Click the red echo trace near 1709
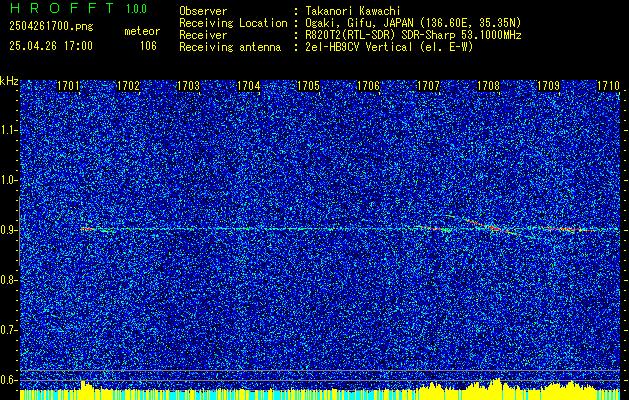Viewport: 629px width, 400px height. tap(568, 229)
